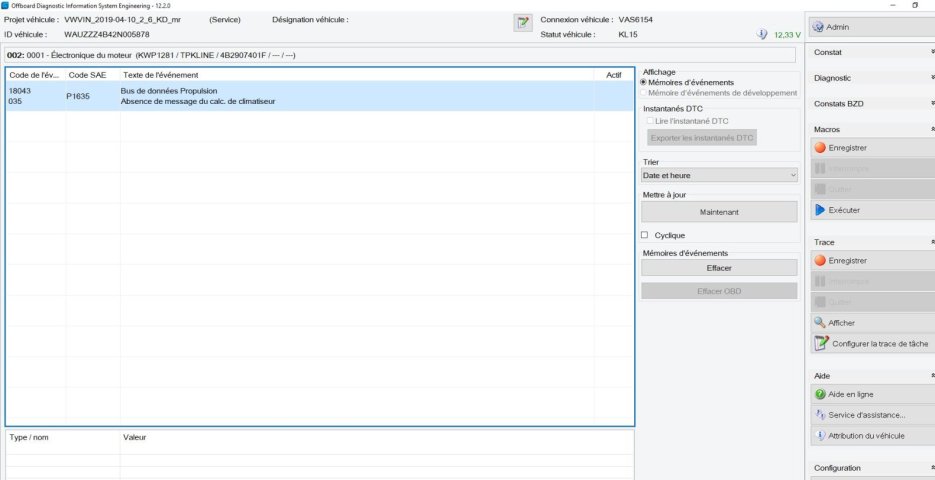935x480 pixels.
Task: Click magnifier icon of Afficher
Action: pyautogui.click(x=820, y=323)
